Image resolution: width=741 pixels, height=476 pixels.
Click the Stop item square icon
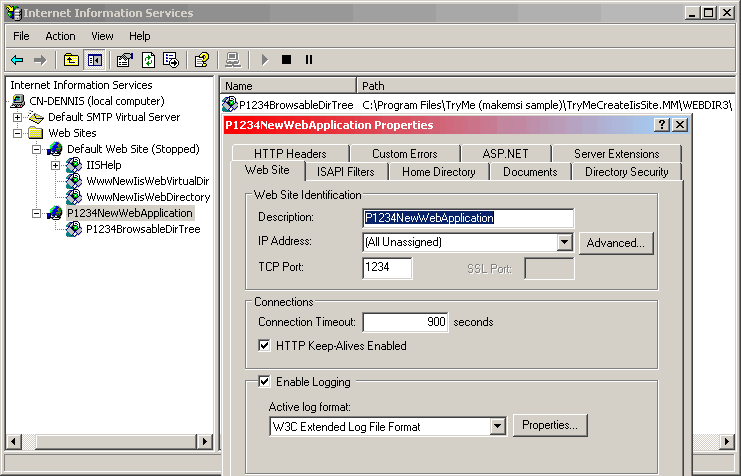(287, 60)
